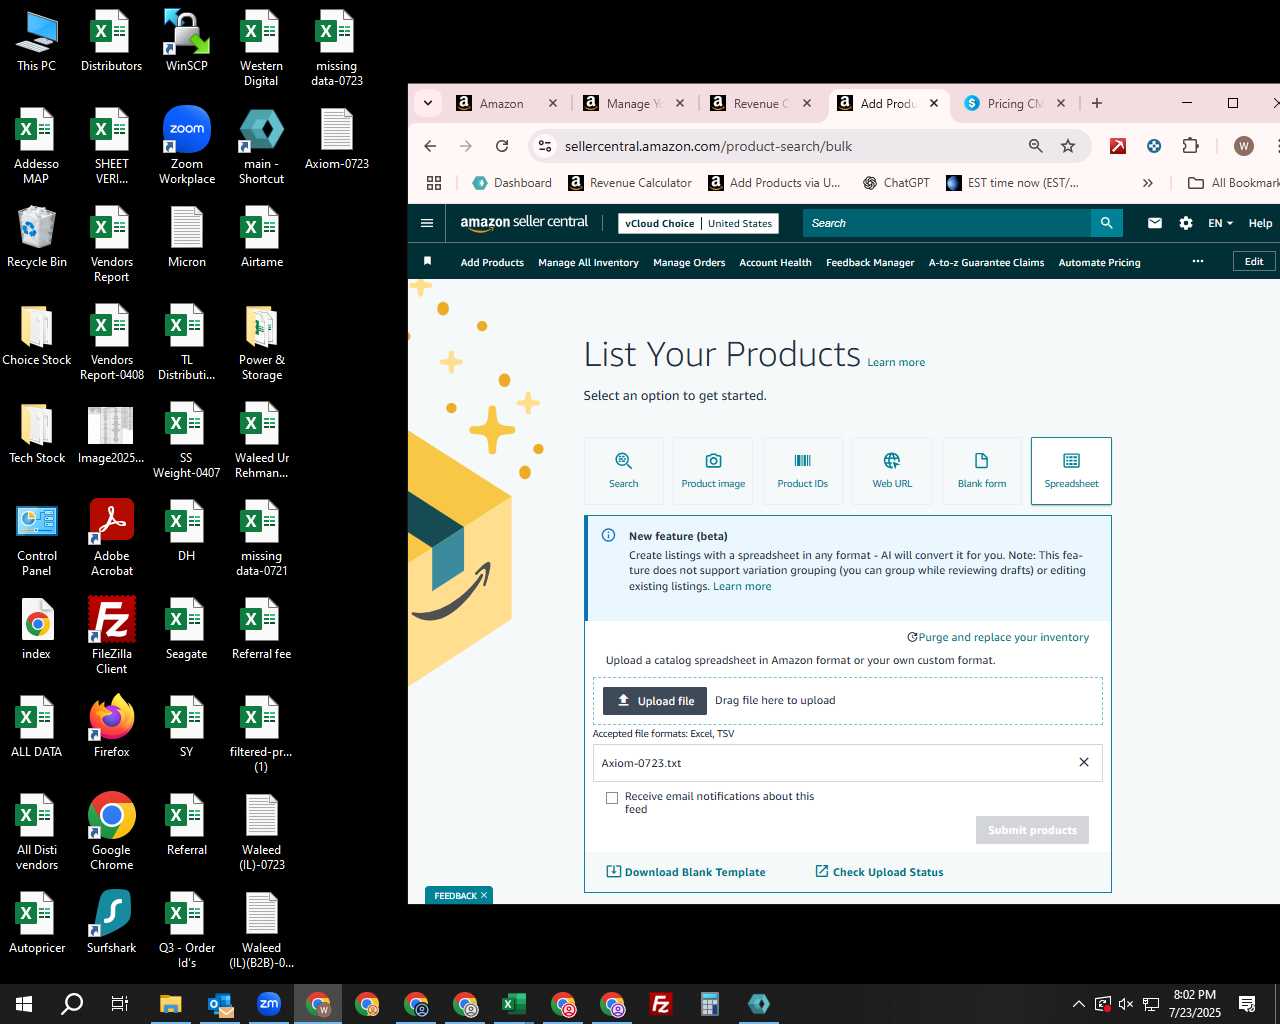This screenshot has width=1280, height=1024.
Task: Click the Edit button in navigation bar
Action: click(x=1254, y=261)
